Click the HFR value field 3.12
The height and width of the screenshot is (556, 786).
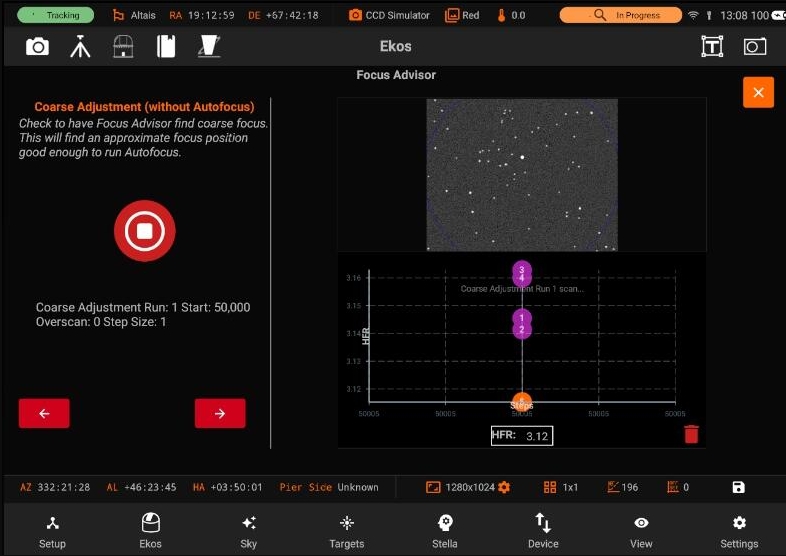[522, 436]
